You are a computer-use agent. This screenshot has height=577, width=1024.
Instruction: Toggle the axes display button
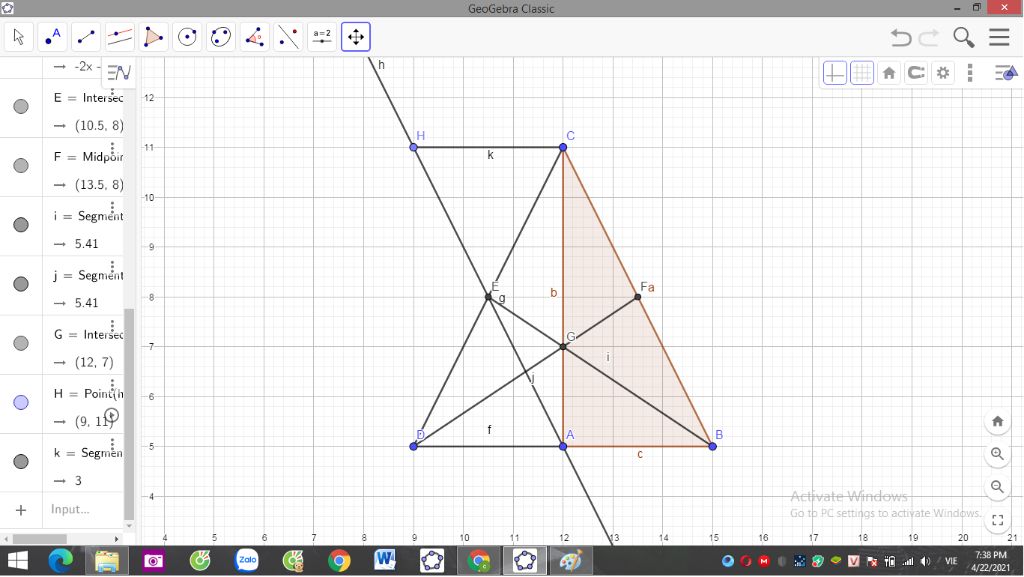tap(835, 72)
